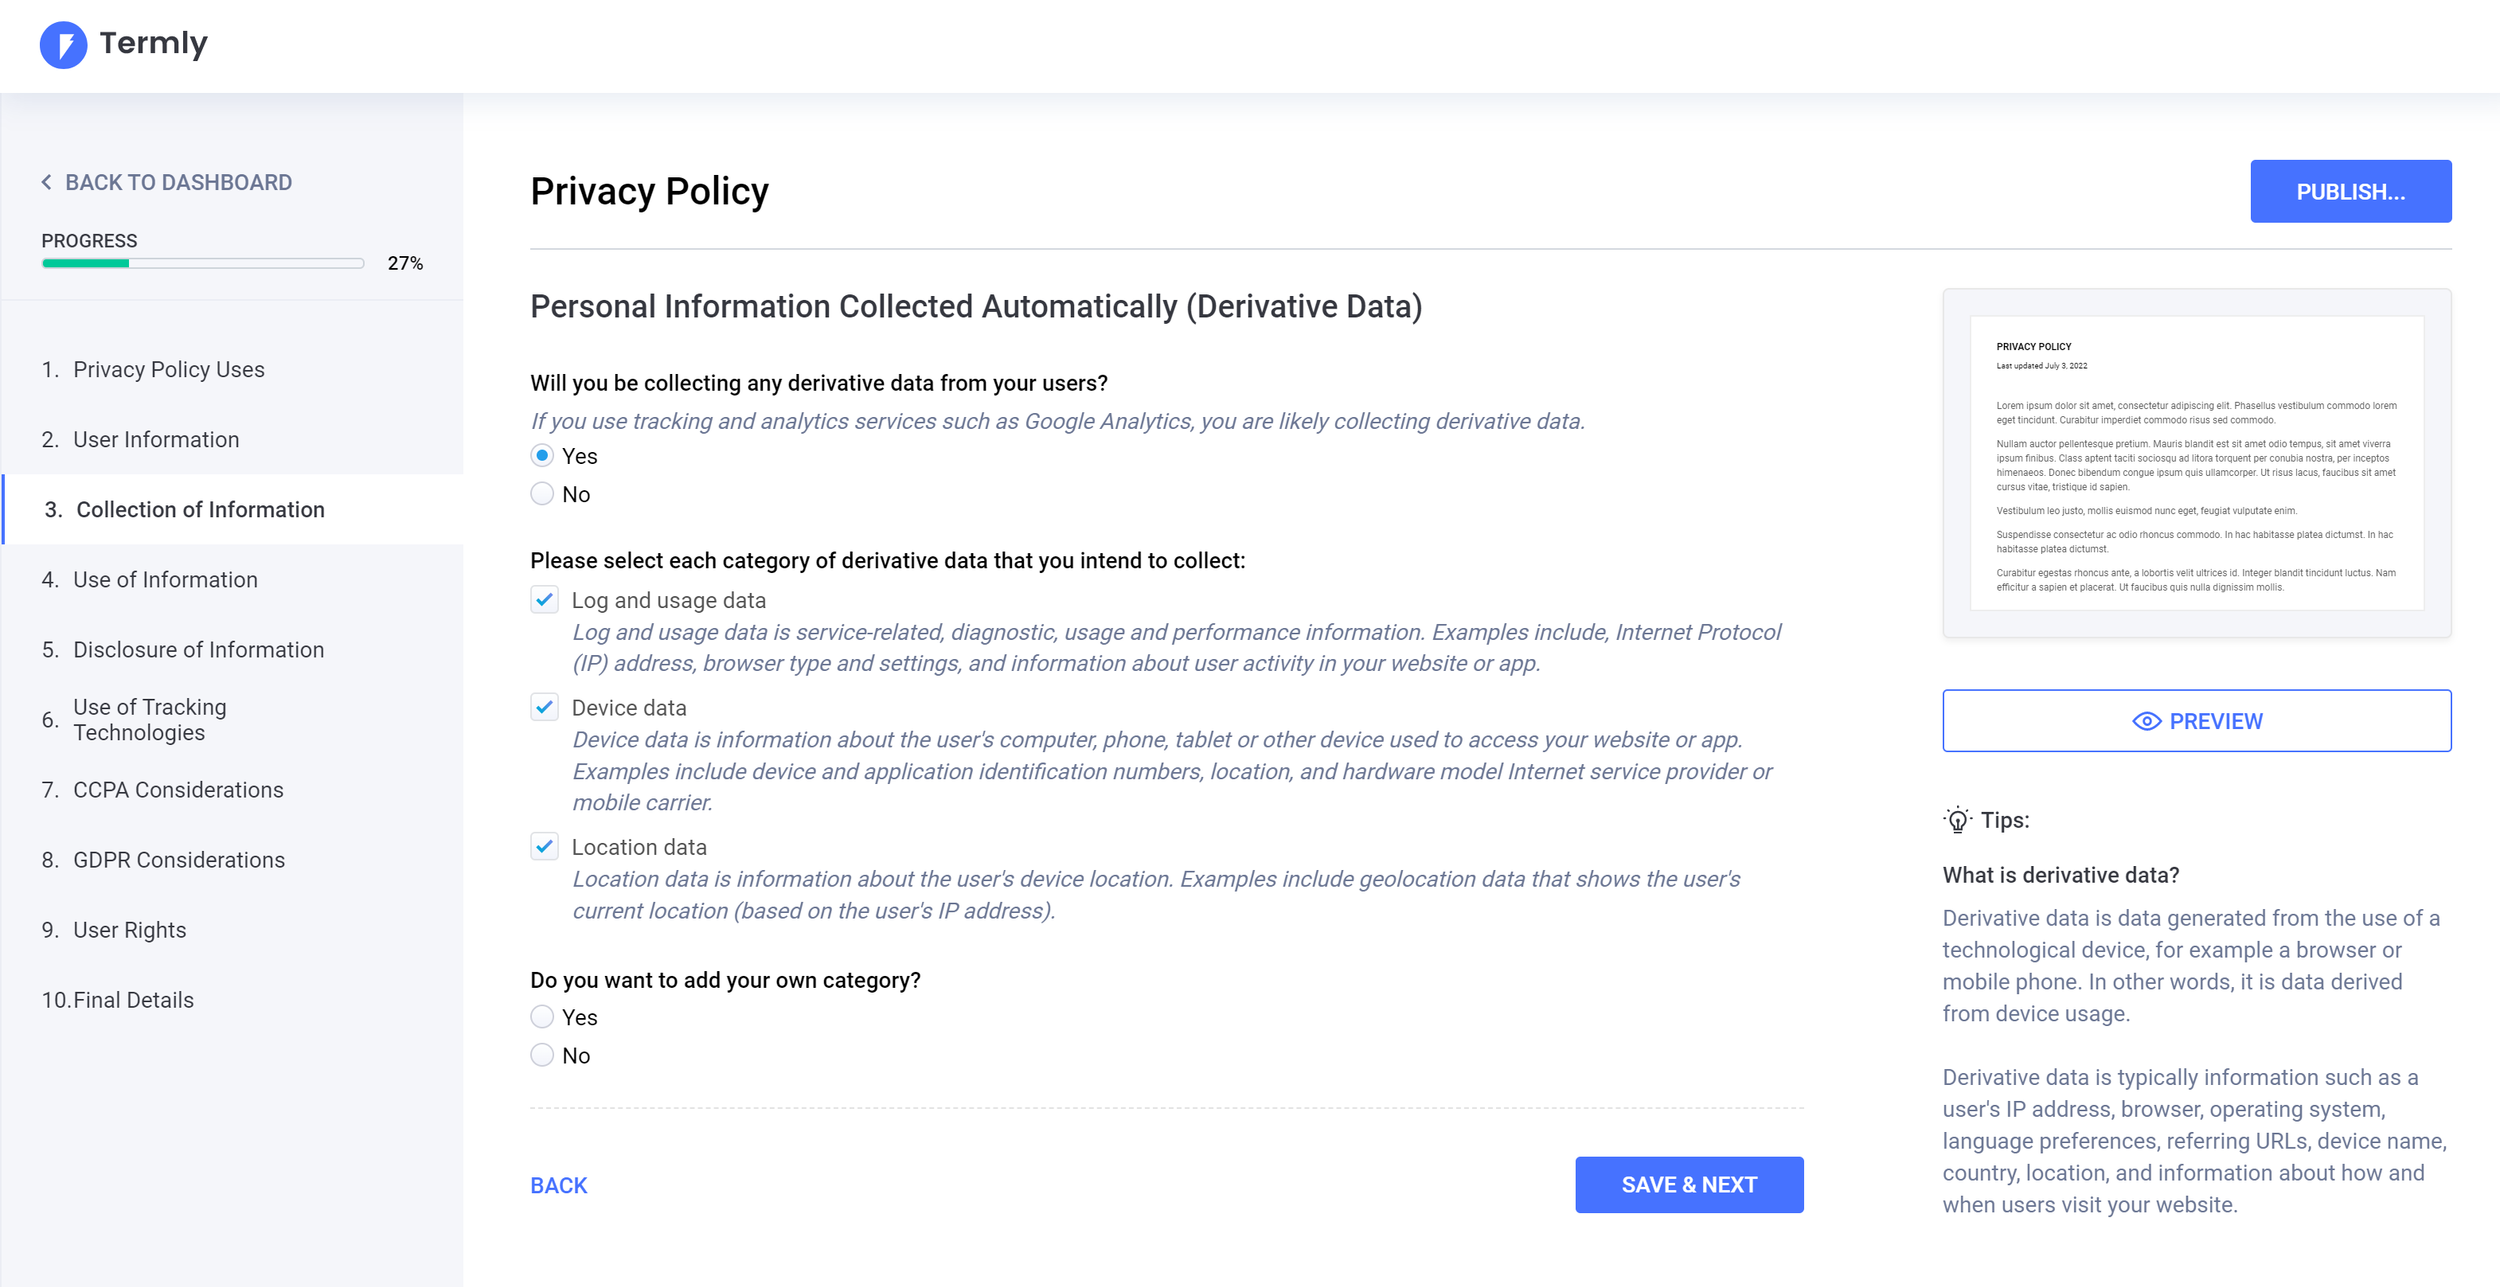This screenshot has width=2500, height=1287.
Task: Click the eye icon on the Preview button
Action: (x=2146, y=721)
